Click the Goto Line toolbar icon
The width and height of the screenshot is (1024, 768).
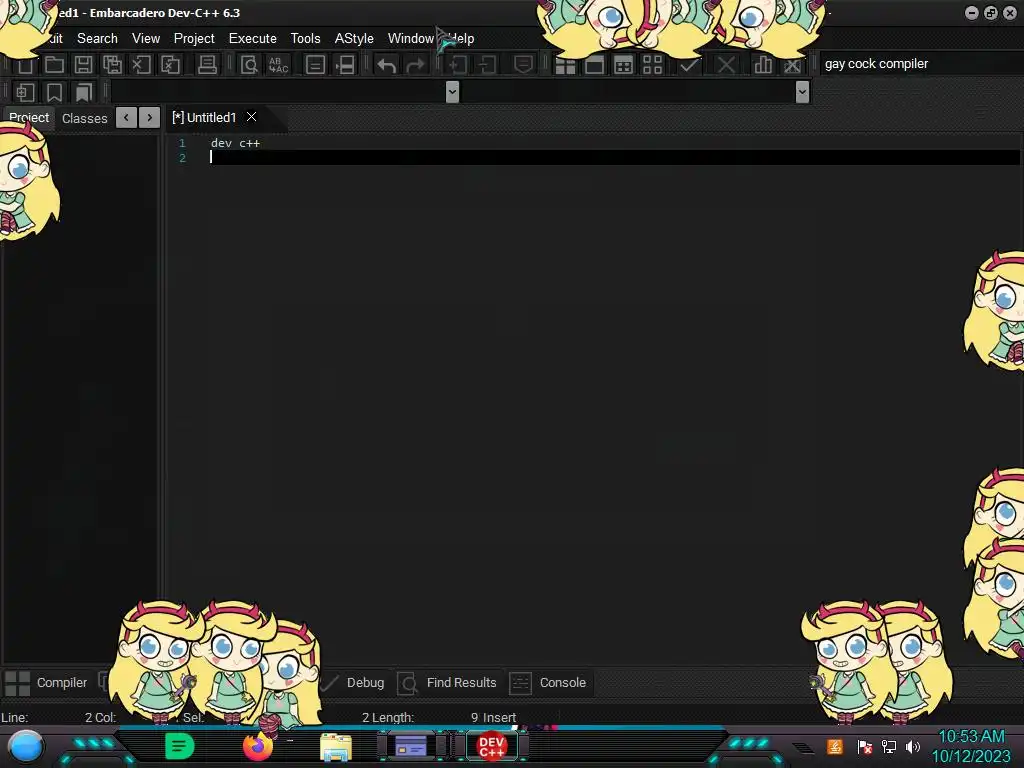344,64
